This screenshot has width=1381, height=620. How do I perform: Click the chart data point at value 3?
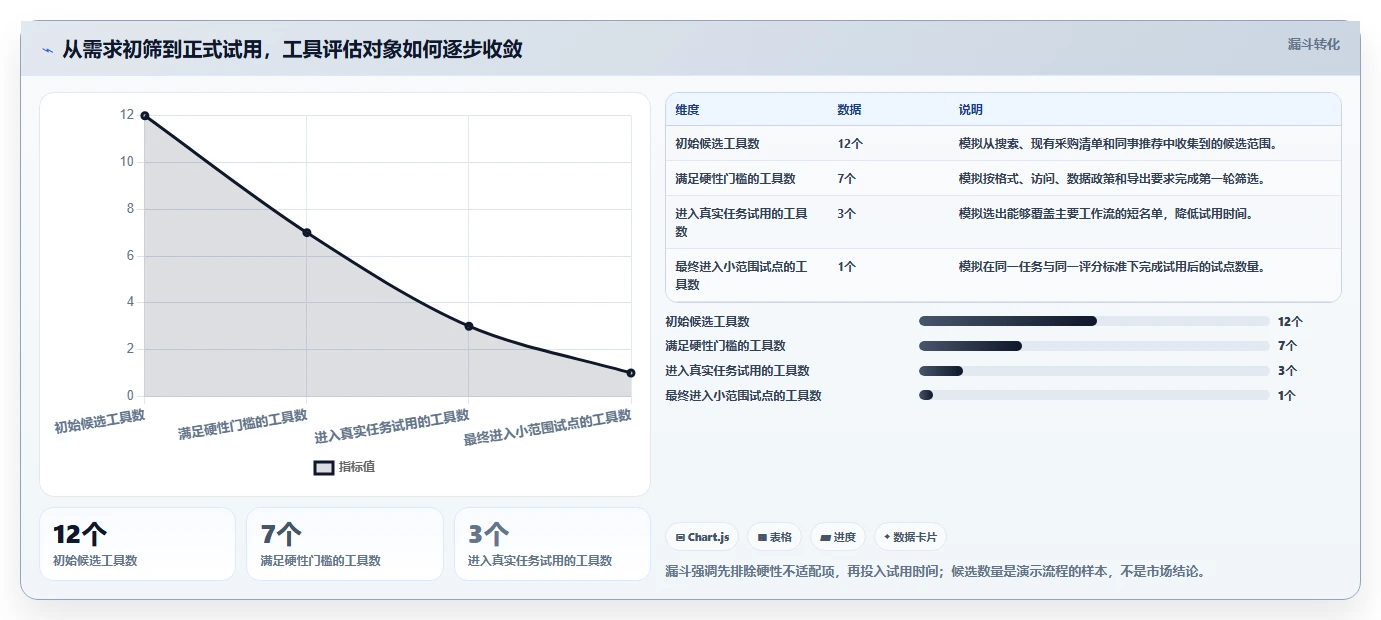(x=468, y=326)
